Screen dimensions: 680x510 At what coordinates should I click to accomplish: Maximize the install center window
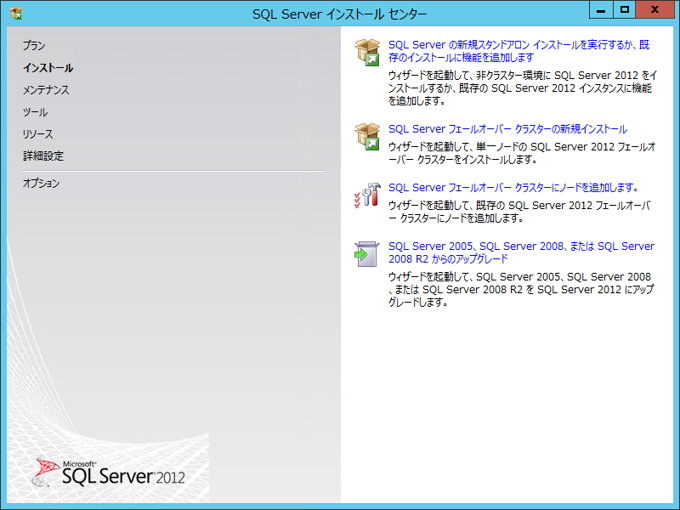624,10
